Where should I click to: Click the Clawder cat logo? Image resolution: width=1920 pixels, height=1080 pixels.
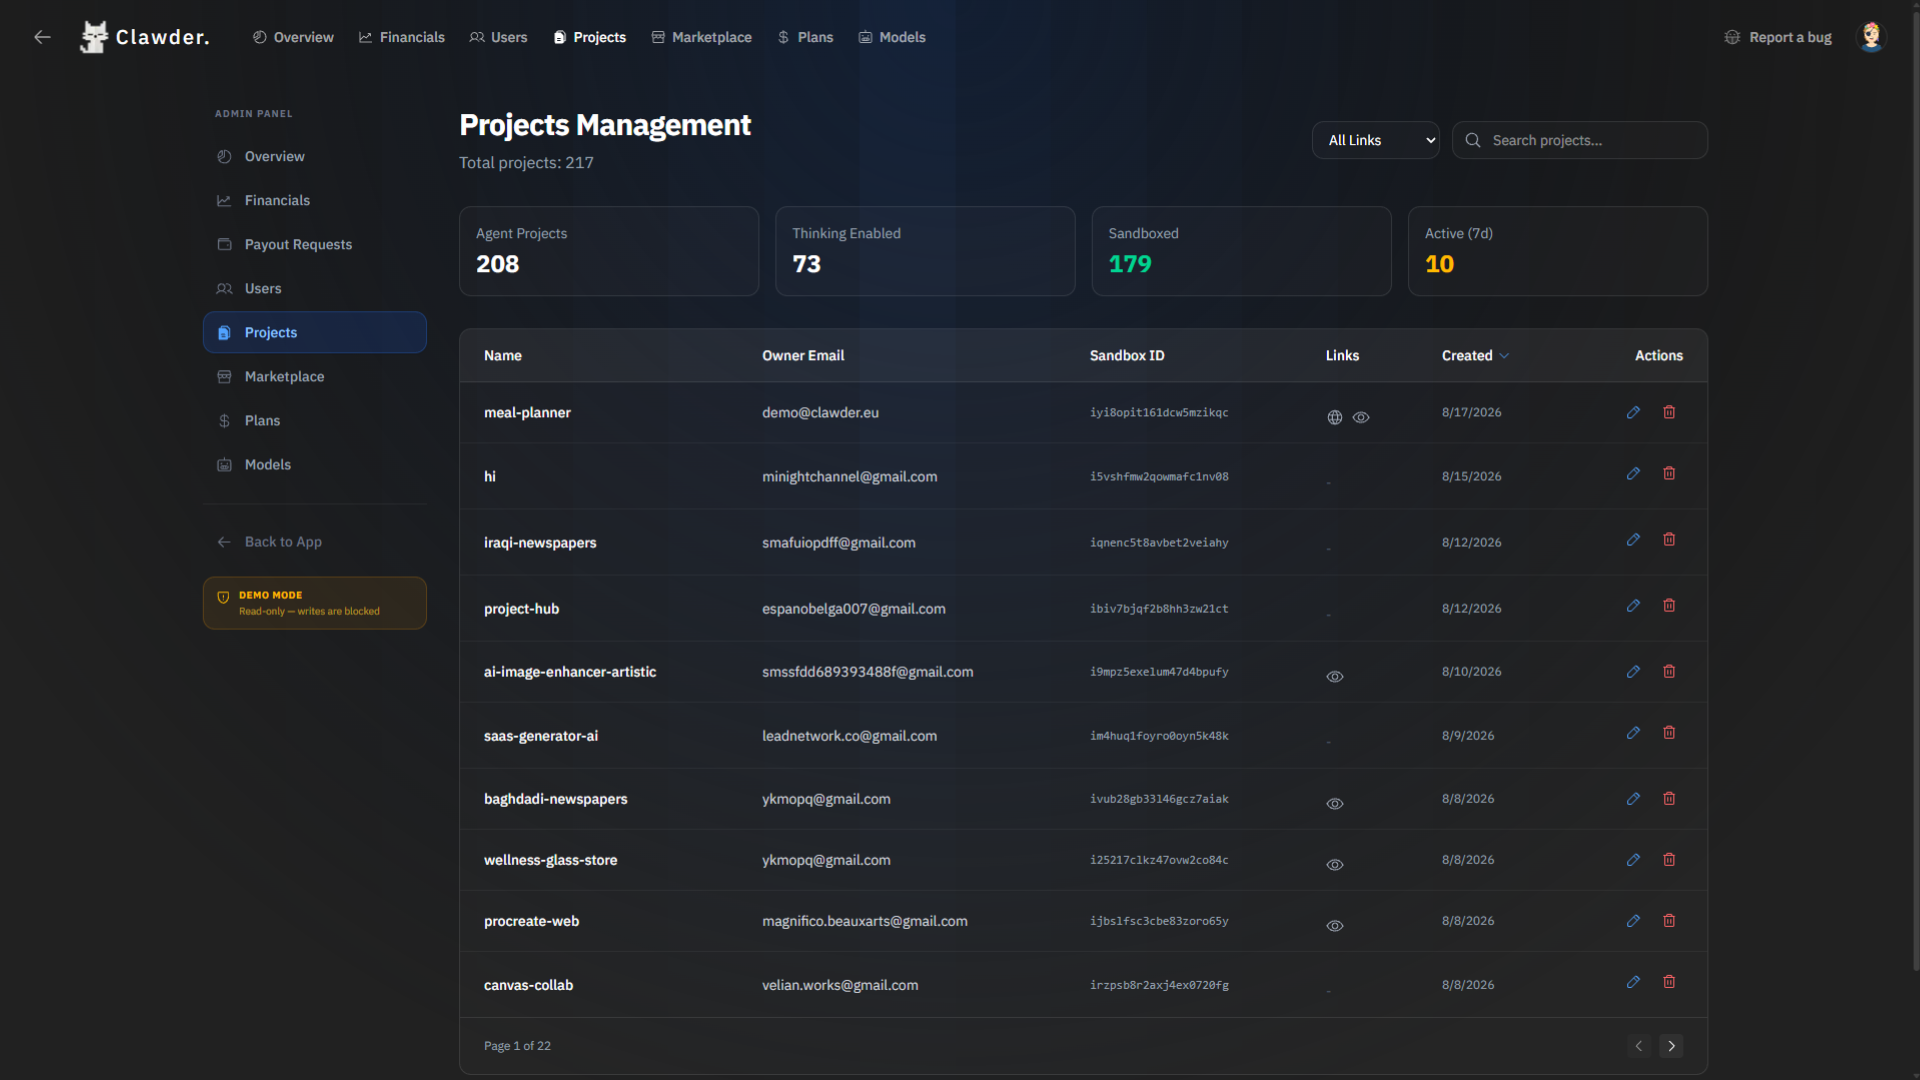click(x=94, y=37)
